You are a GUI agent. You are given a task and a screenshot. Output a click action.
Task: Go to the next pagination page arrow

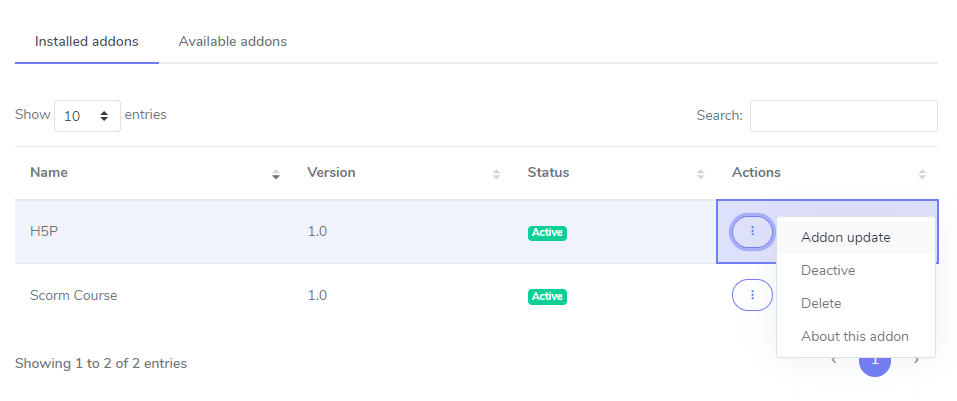click(x=916, y=360)
